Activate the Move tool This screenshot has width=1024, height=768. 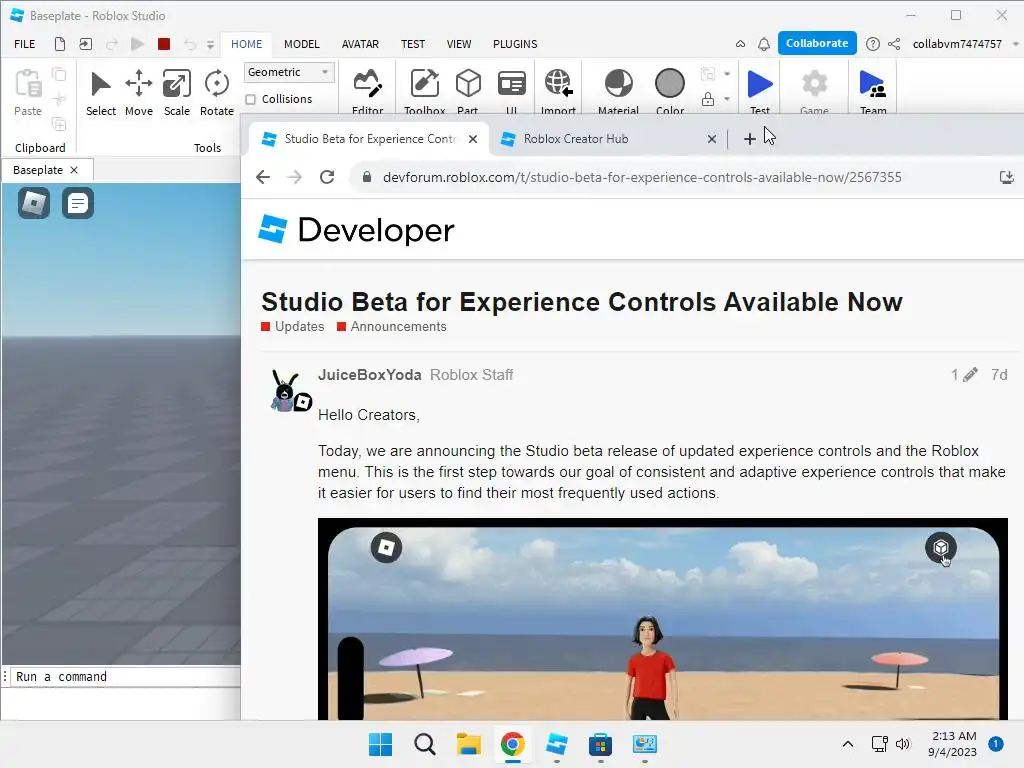pyautogui.click(x=138, y=93)
